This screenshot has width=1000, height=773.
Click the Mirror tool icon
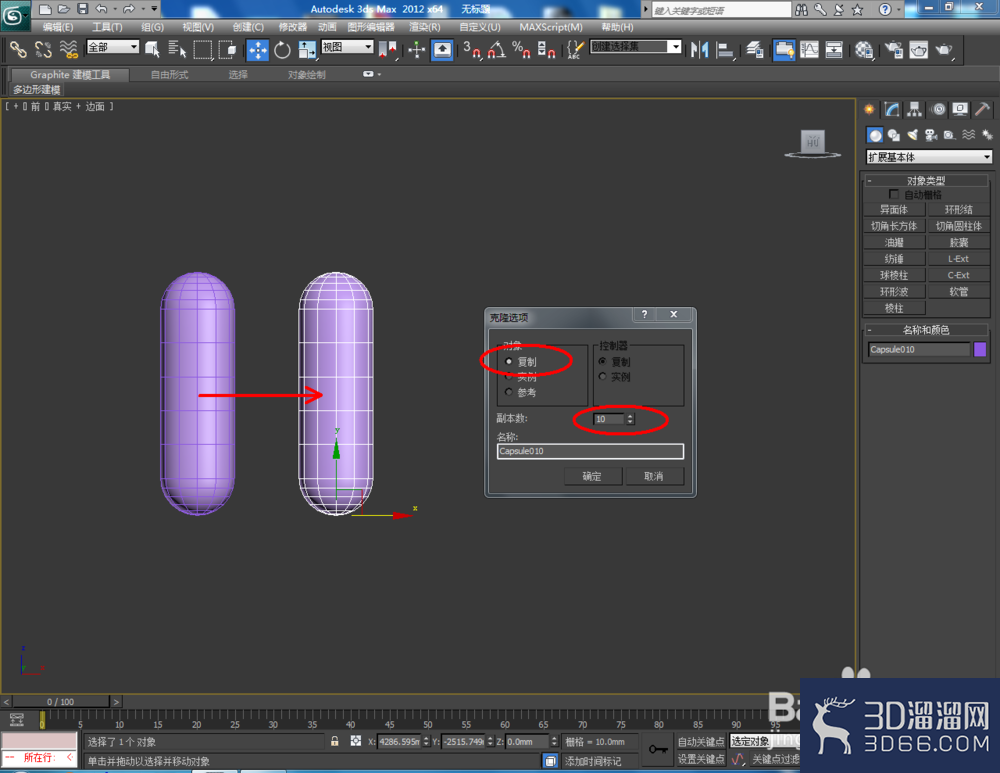(x=700, y=50)
